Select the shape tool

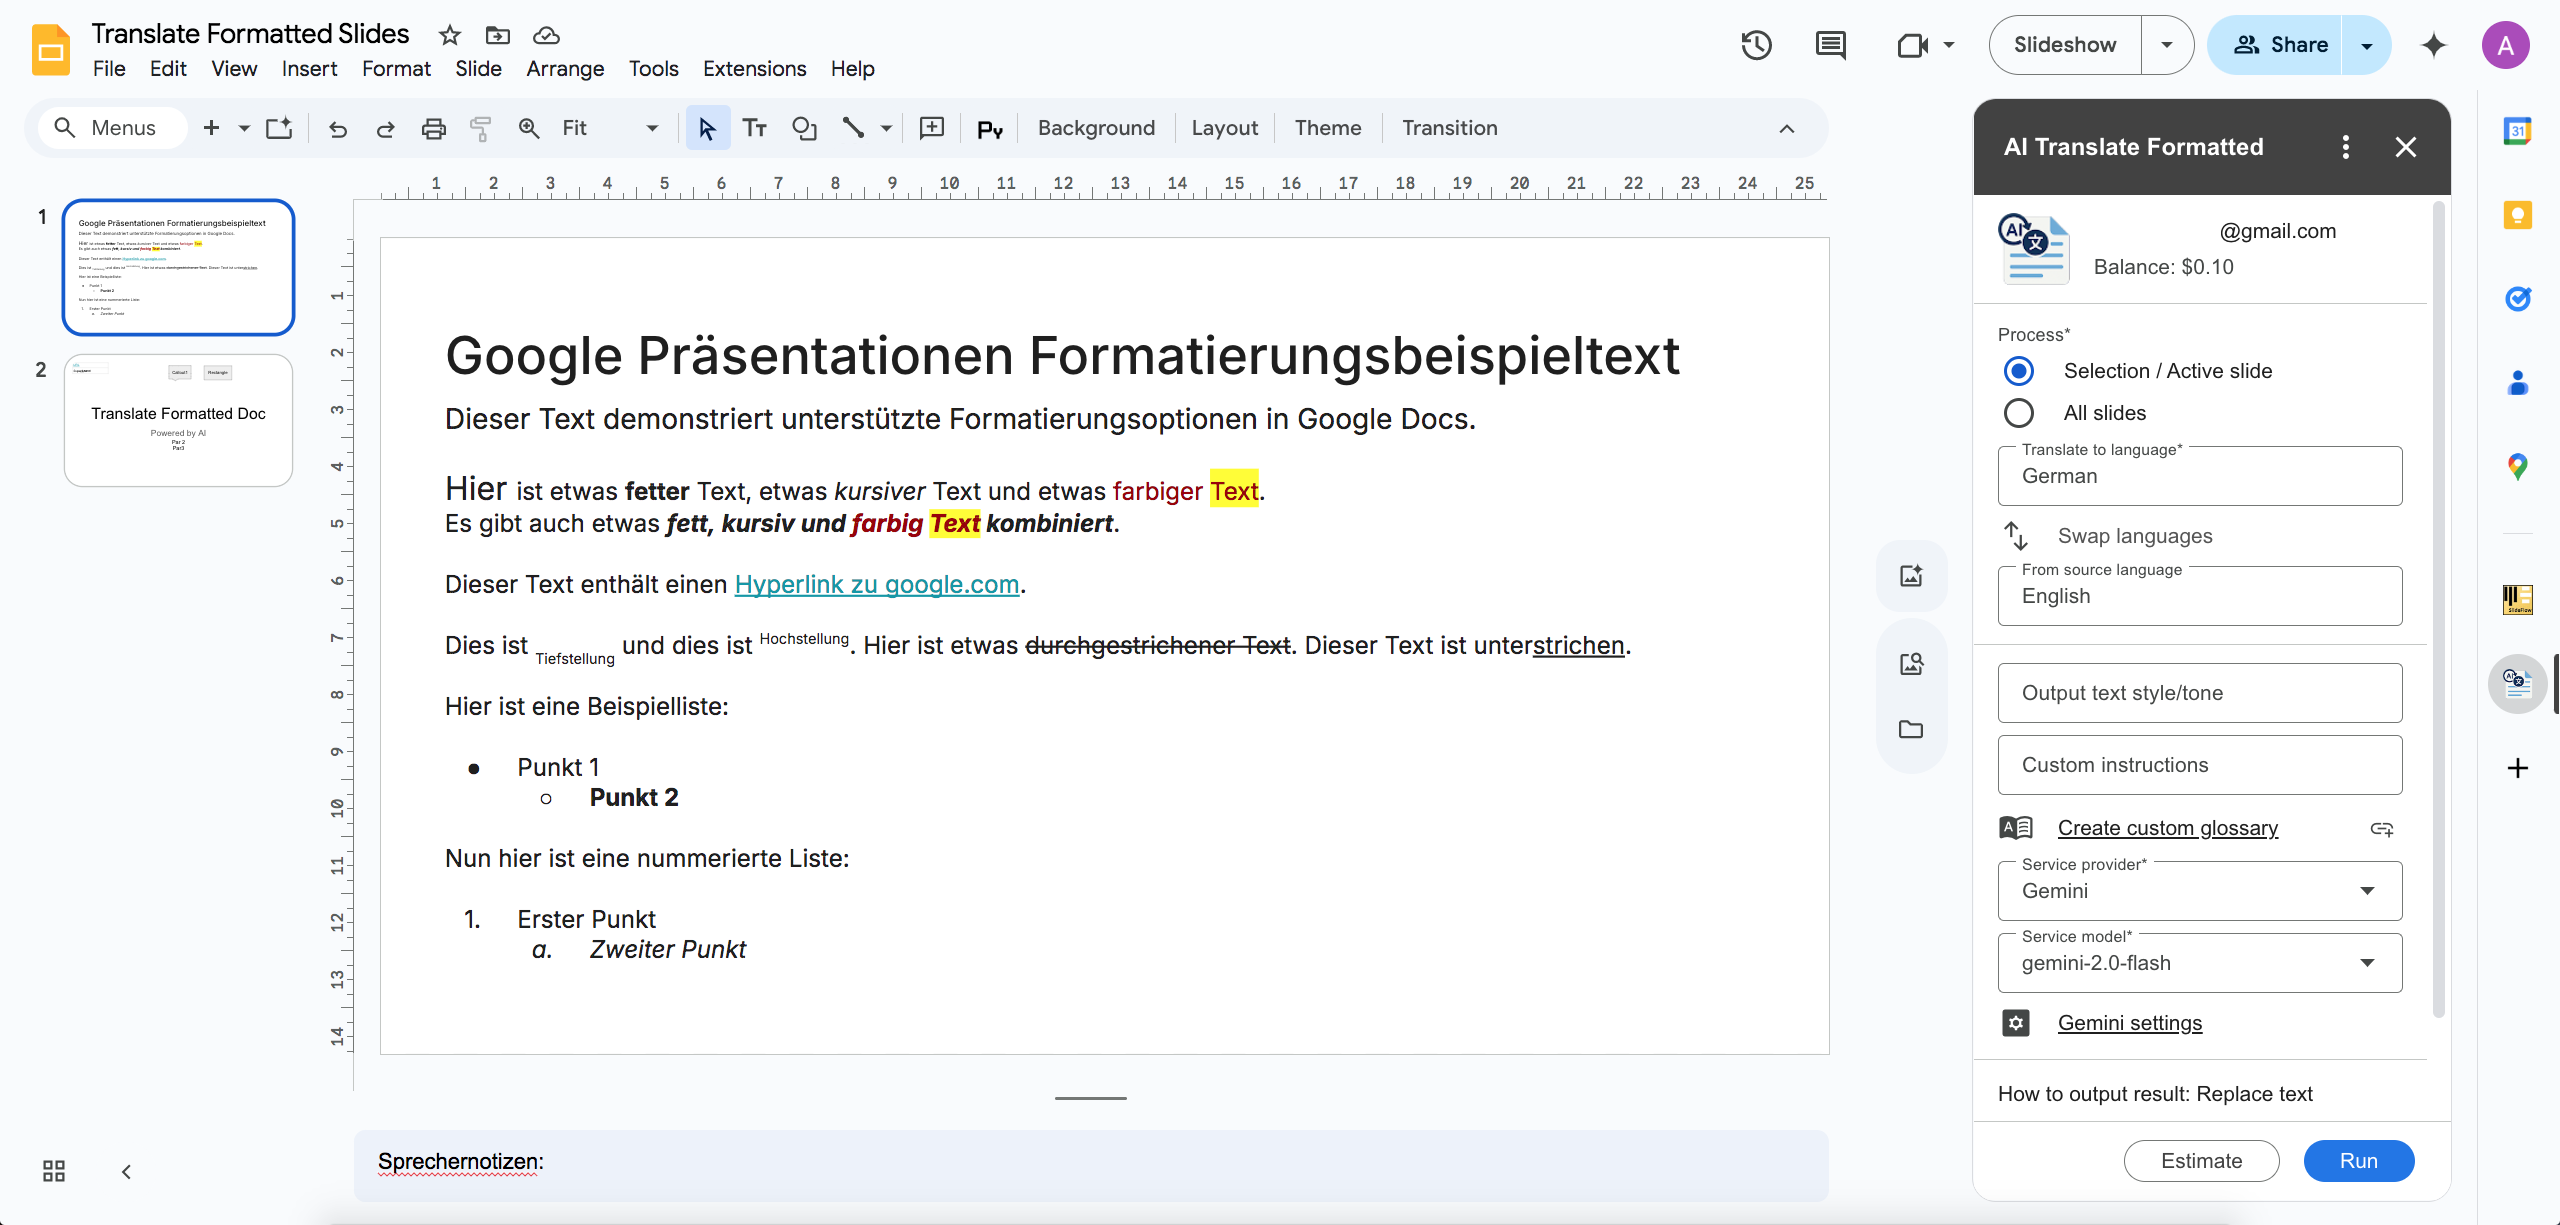pyautogui.click(x=804, y=128)
